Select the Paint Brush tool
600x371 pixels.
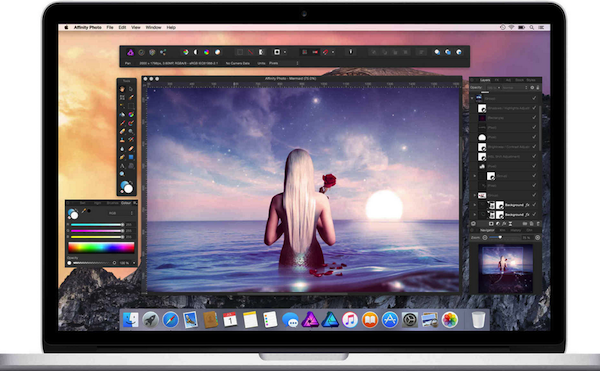[x=122, y=123]
